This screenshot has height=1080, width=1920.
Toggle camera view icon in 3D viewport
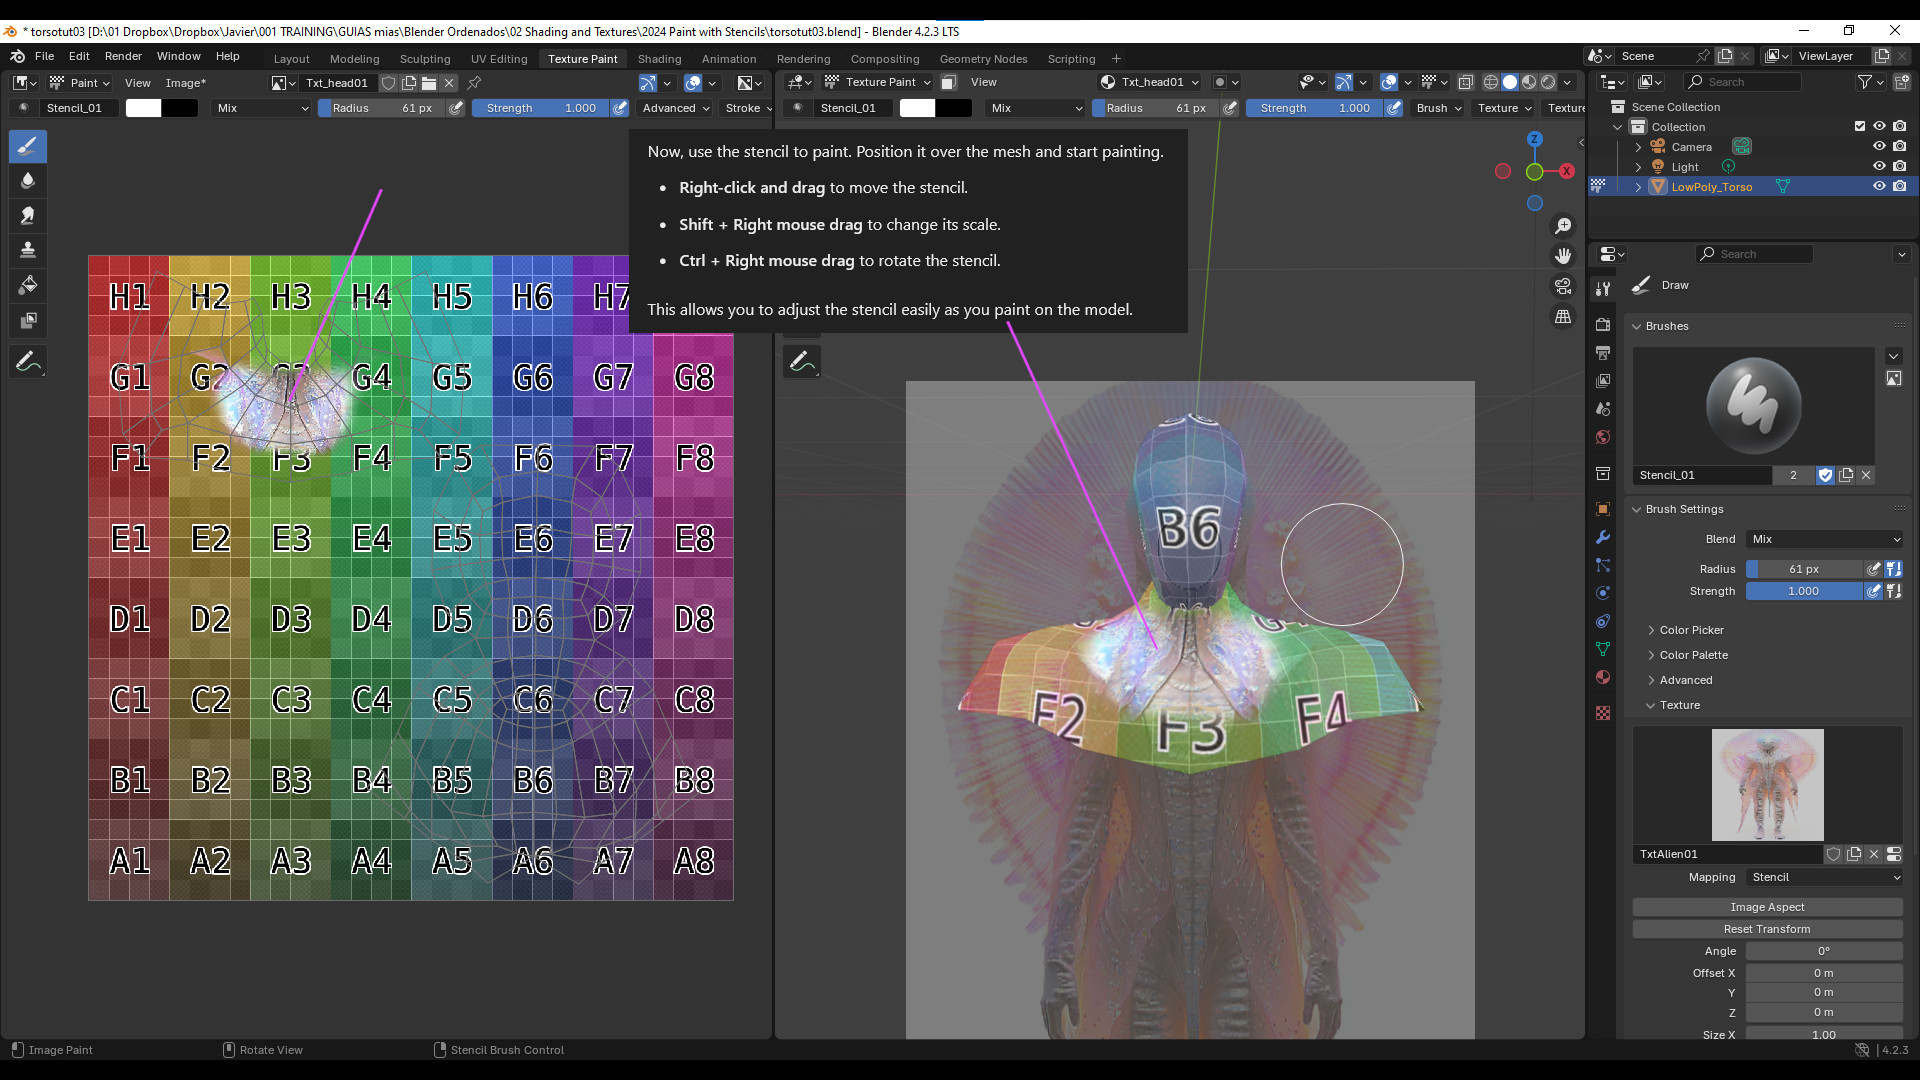point(1563,286)
